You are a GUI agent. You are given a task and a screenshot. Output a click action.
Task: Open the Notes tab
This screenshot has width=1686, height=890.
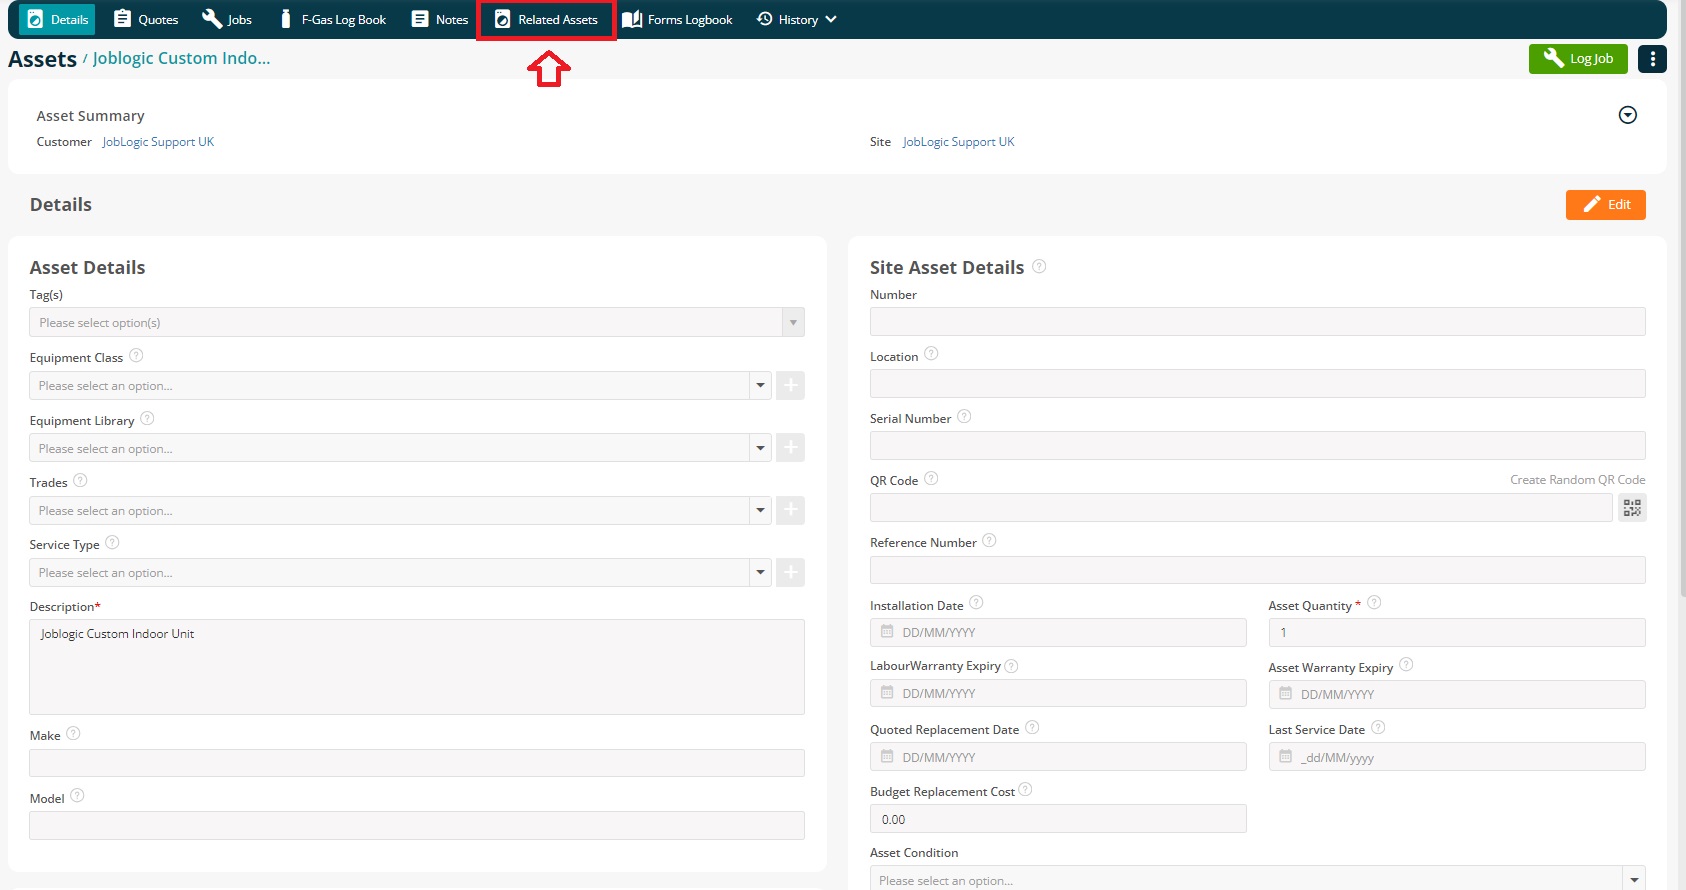click(440, 19)
